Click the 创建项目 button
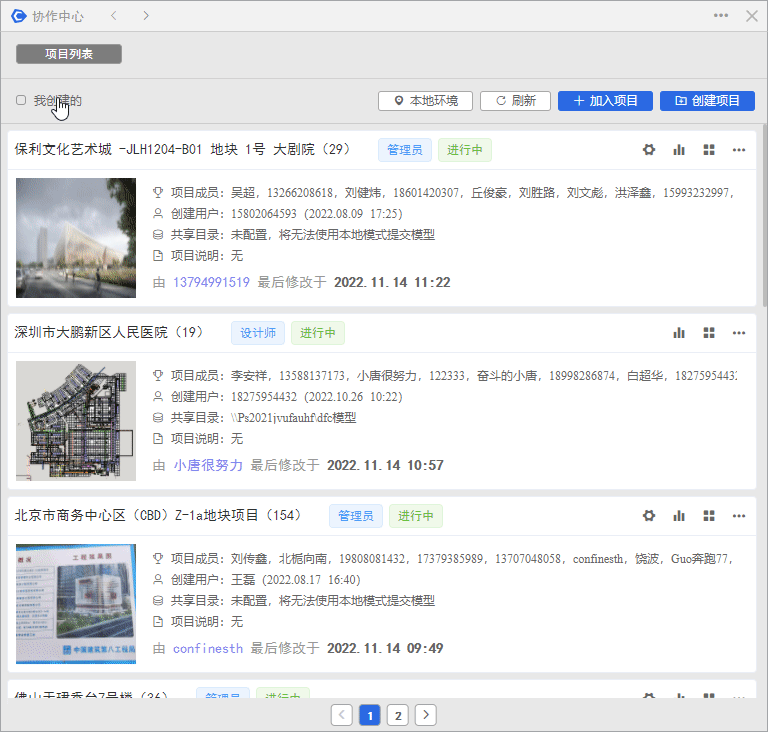 (x=707, y=101)
